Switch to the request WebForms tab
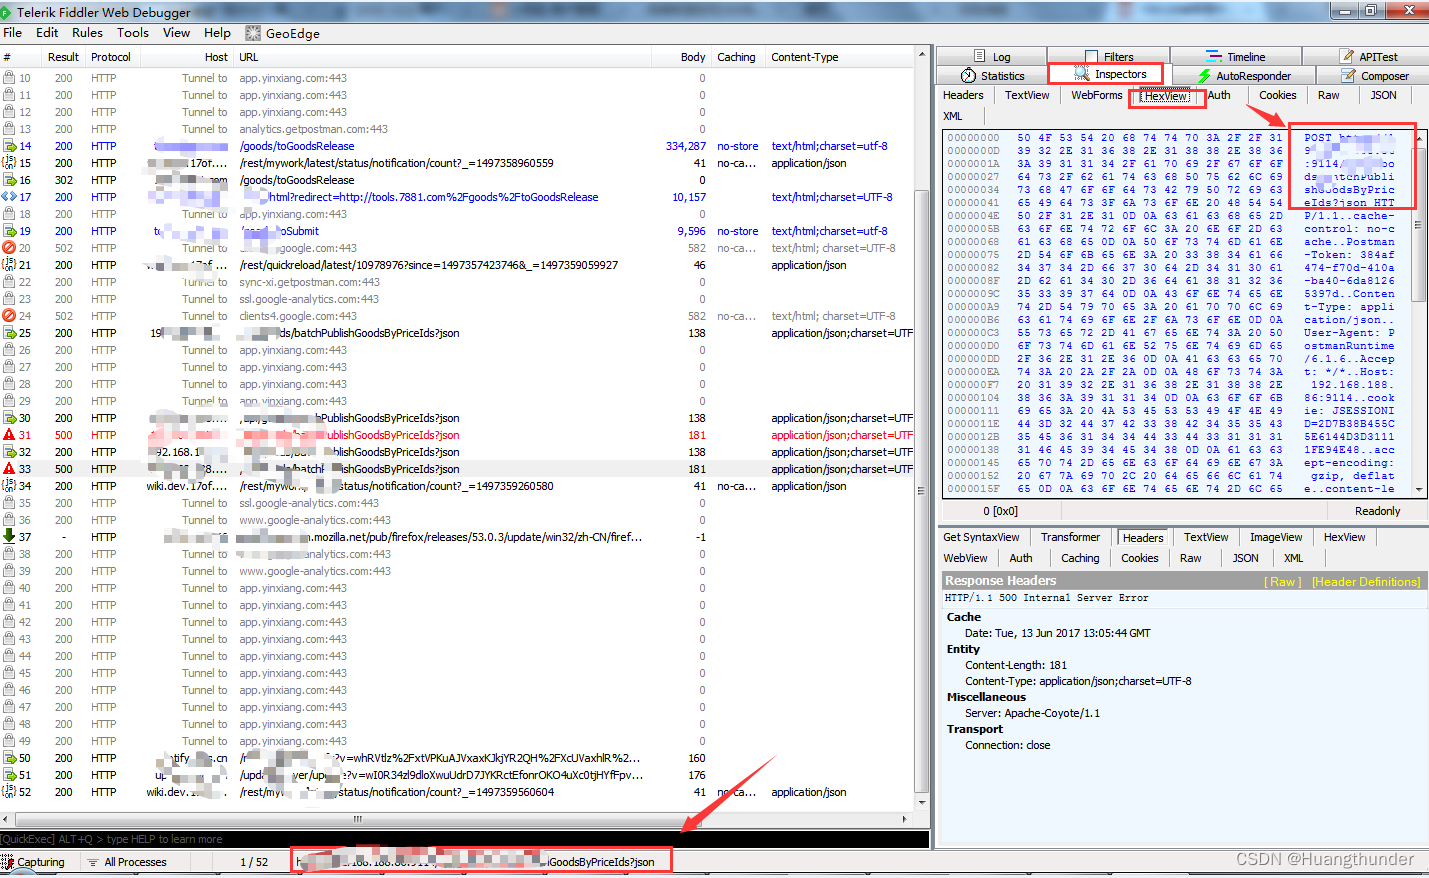 1097,96
